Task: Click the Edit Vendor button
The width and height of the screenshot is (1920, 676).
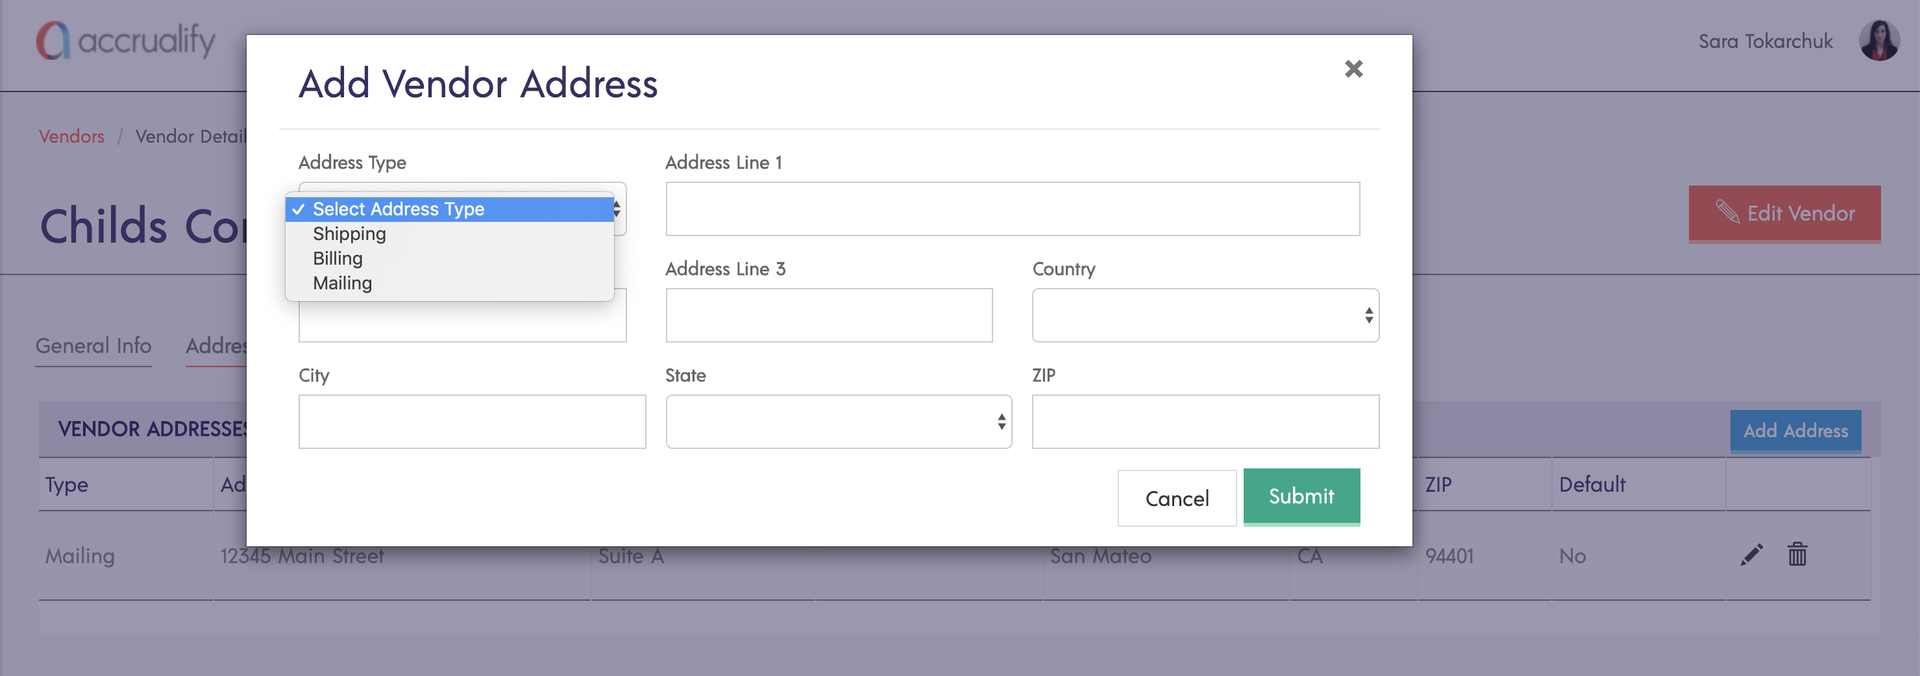Action: pyautogui.click(x=1784, y=214)
